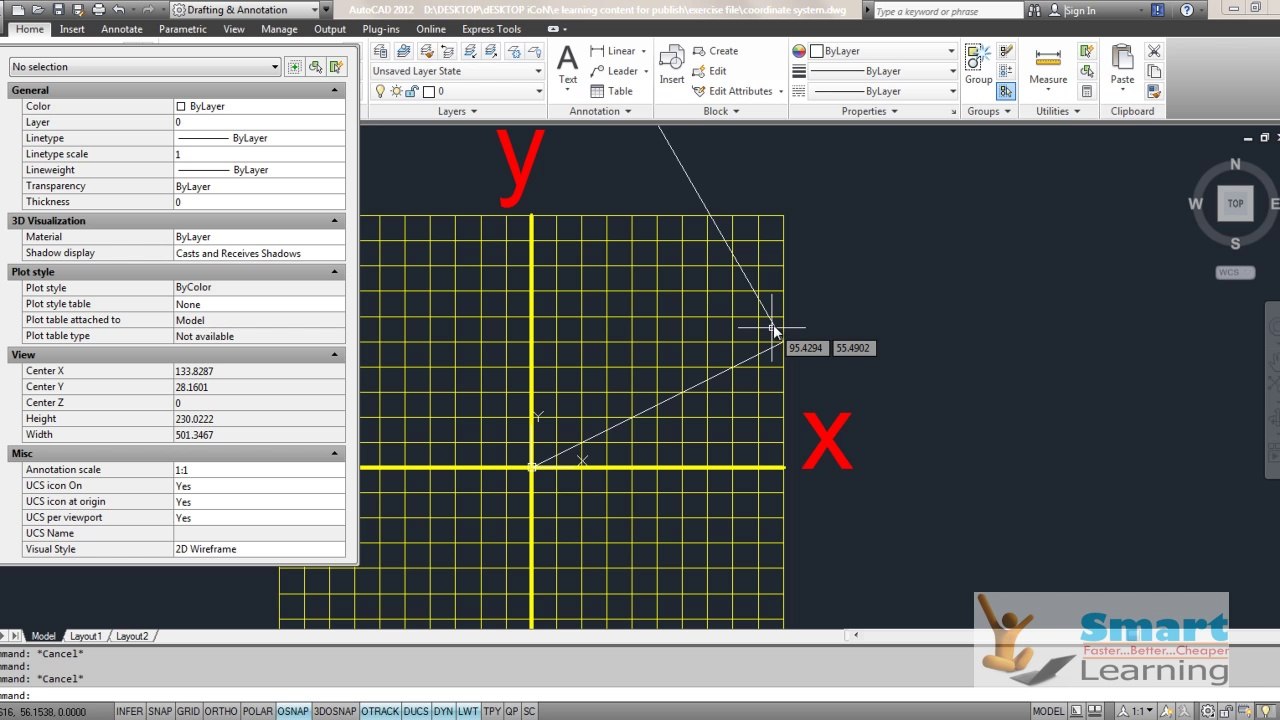This screenshot has width=1280, height=720.
Task: Toggle INFER constraints in status bar
Action: pyautogui.click(x=129, y=711)
